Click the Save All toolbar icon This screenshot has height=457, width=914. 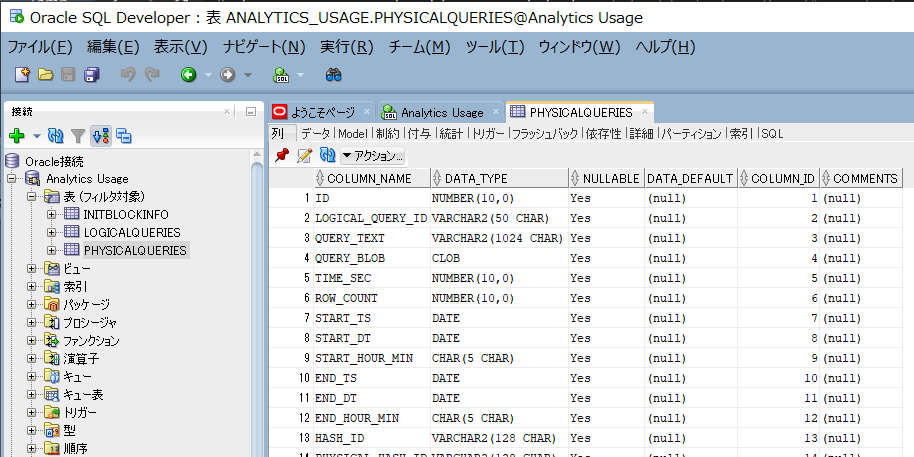(92, 75)
